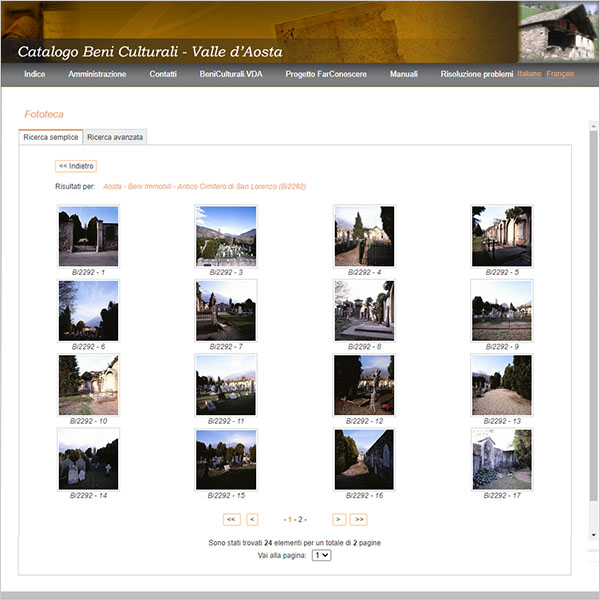The height and width of the screenshot is (600, 600).
Task: Open thumbnail photo BI2292 - 1
Action: coord(88,236)
